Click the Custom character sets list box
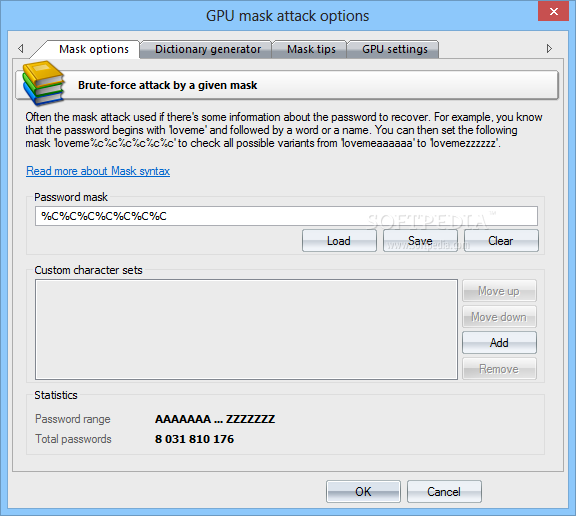The width and height of the screenshot is (576, 516). 246,329
